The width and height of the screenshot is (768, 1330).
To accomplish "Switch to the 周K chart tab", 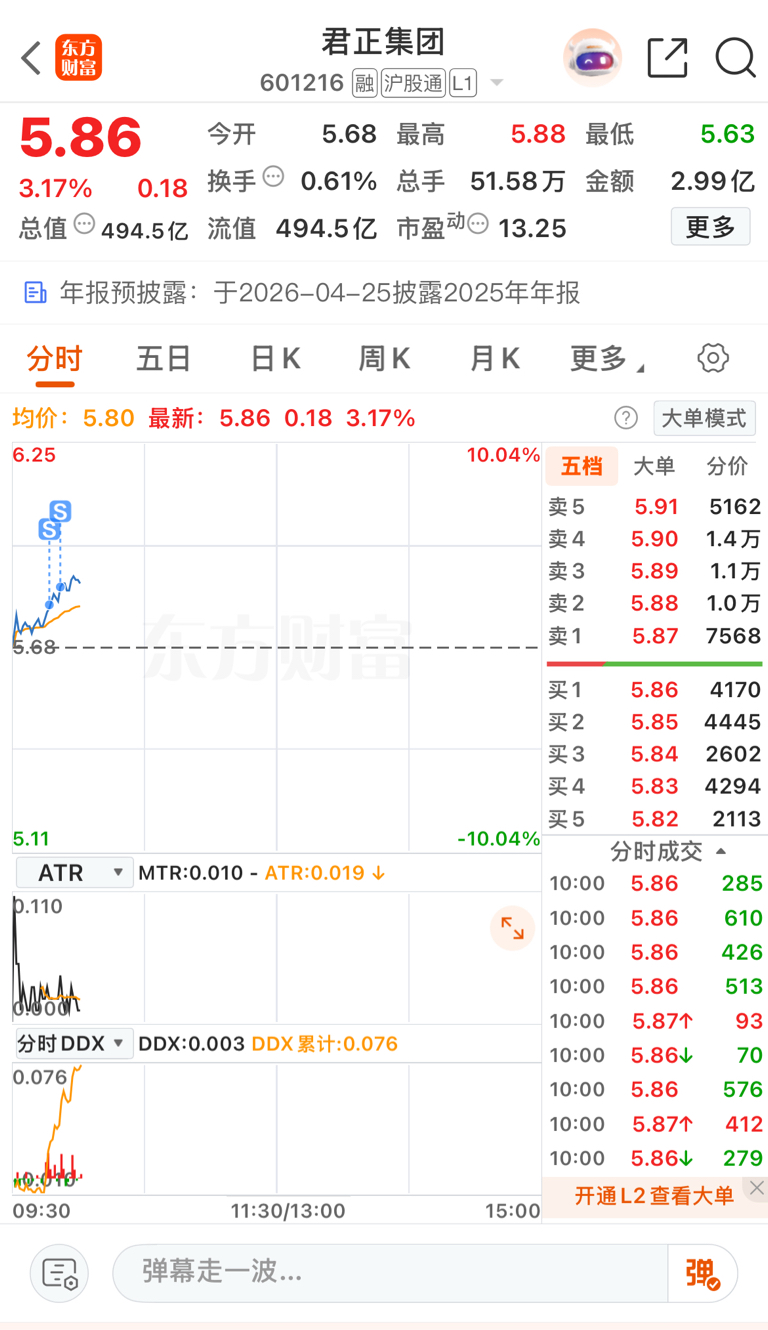I will (385, 358).
